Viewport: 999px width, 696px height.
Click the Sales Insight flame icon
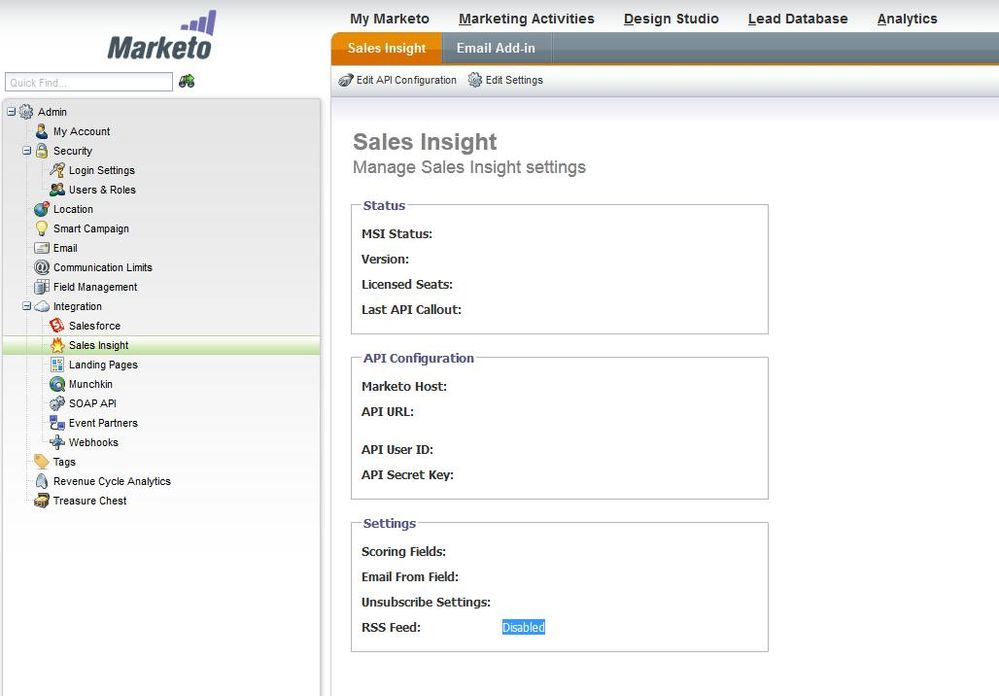(57, 345)
